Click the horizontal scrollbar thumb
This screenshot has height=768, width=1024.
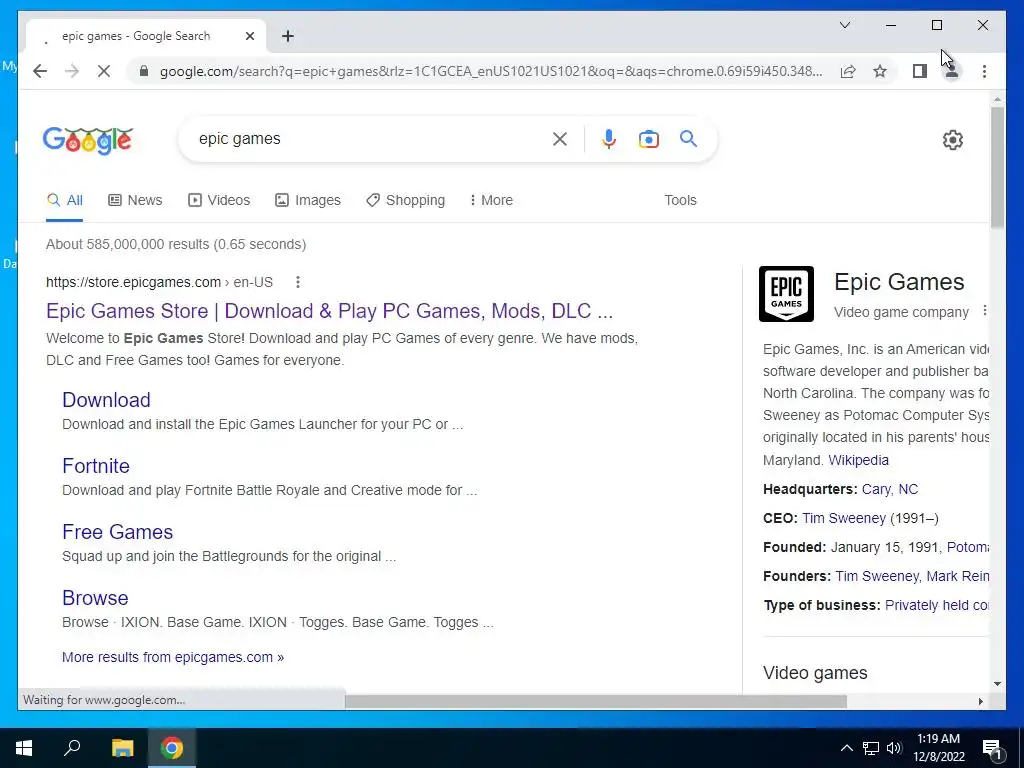click(596, 701)
